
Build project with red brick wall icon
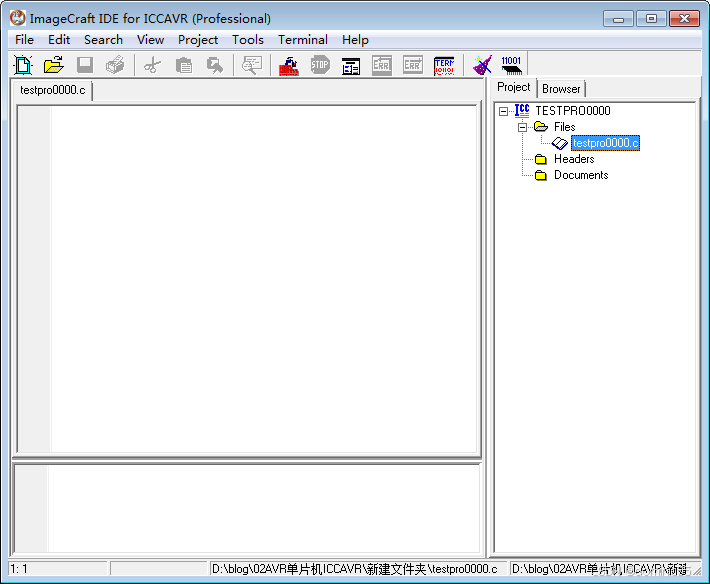(x=289, y=65)
